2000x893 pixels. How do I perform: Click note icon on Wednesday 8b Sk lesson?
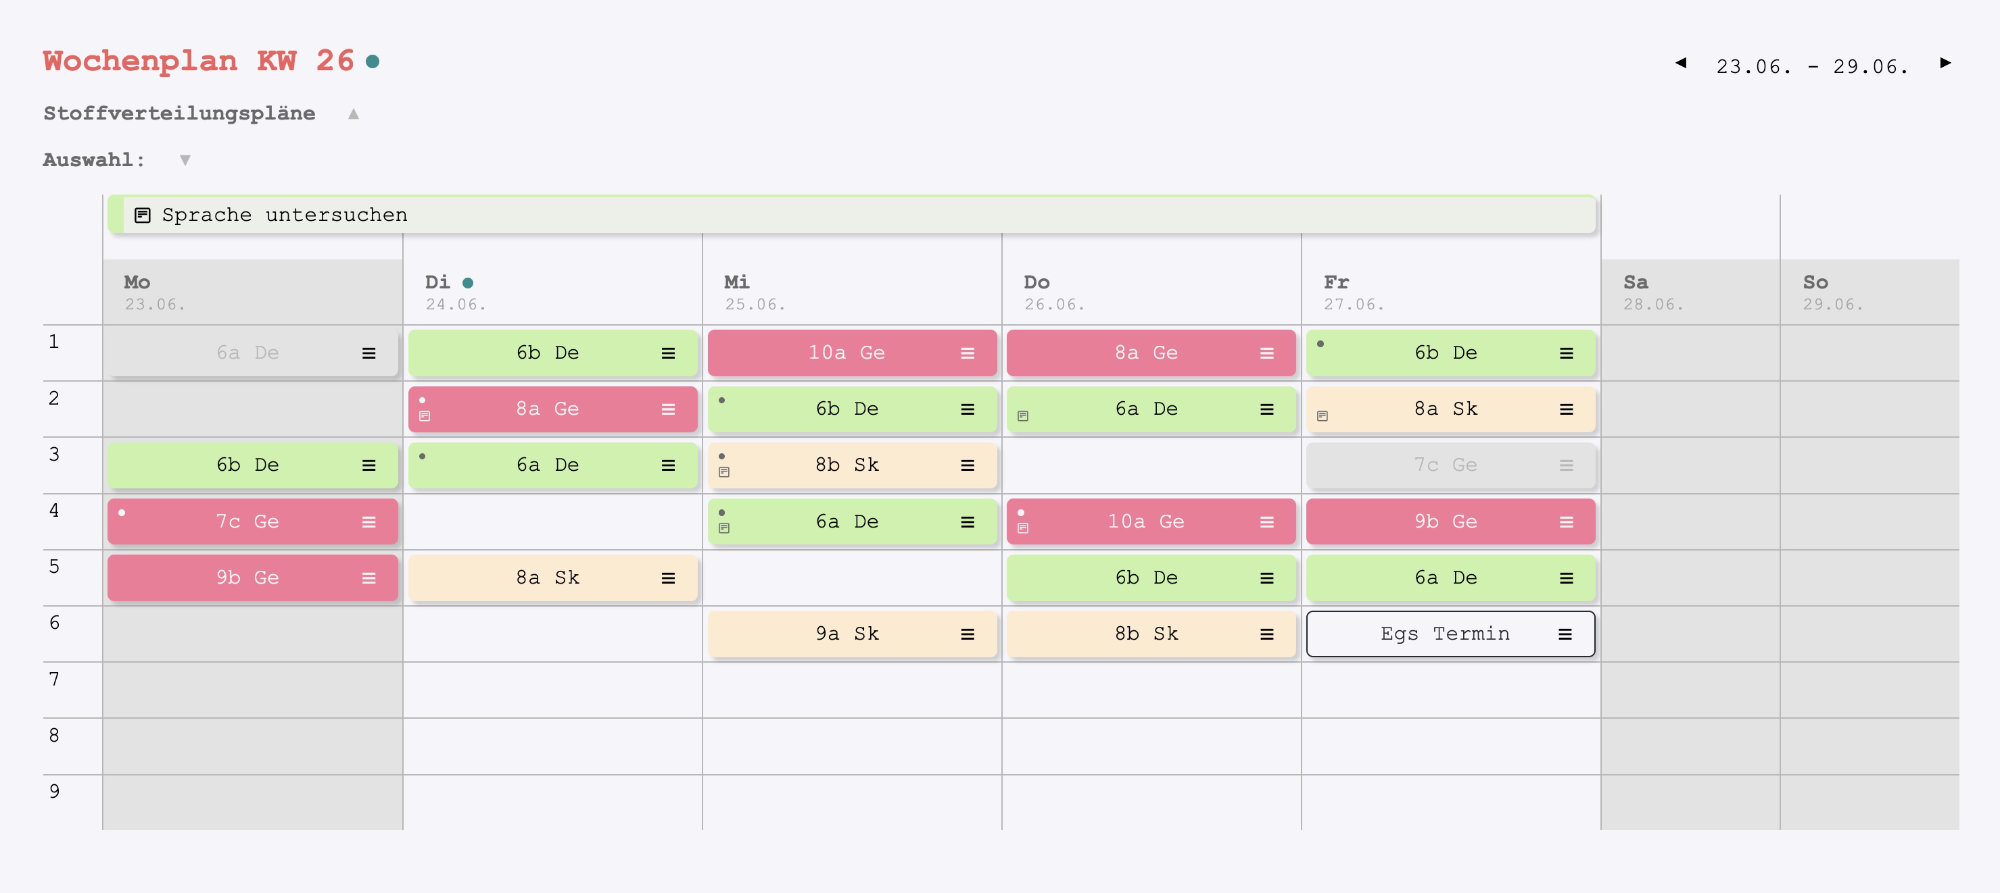click(x=724, y=472)
